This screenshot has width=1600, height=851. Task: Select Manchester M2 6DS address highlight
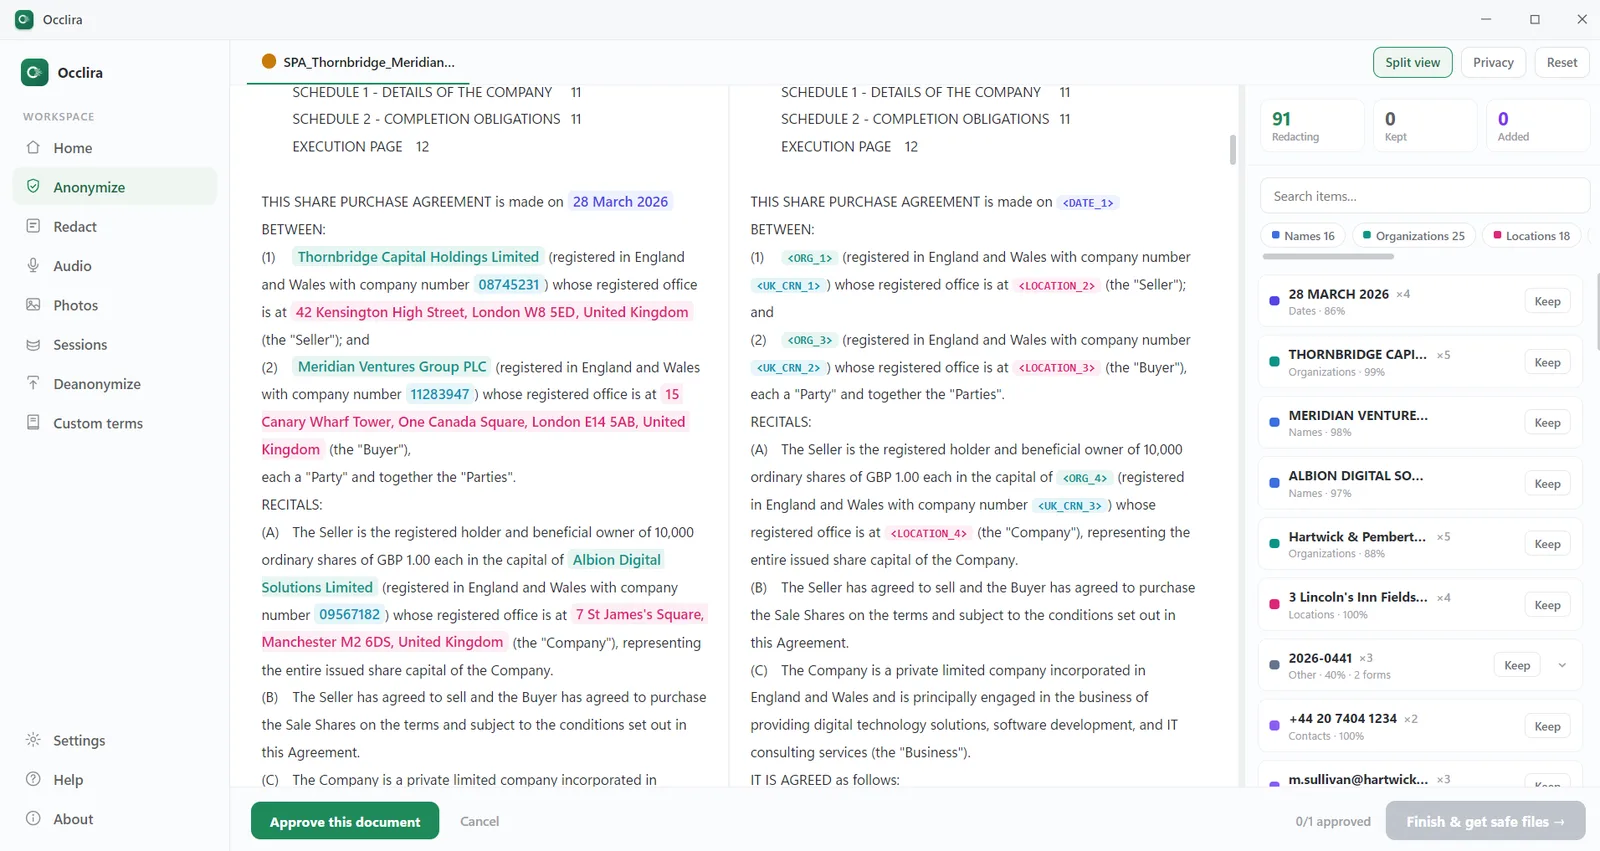tap(382, 642)
